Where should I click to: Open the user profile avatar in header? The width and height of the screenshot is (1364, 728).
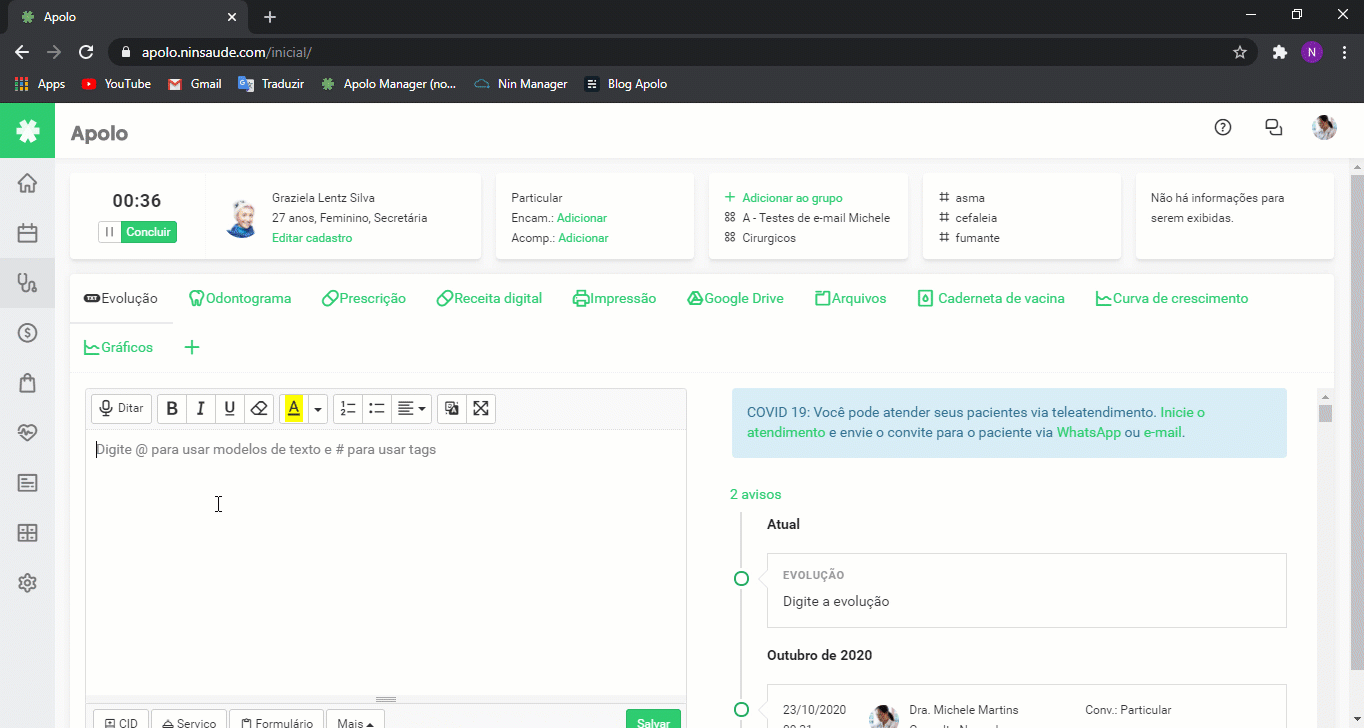point(1324,127)
